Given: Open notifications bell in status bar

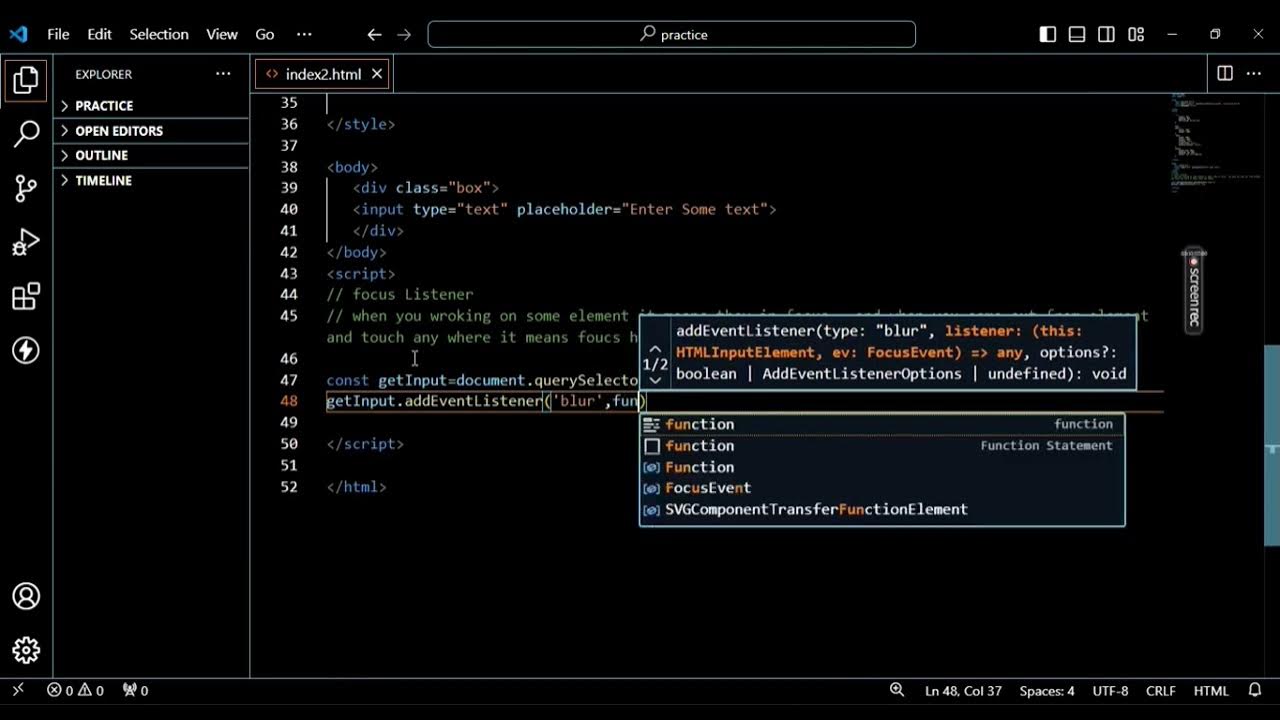Looking at the screenshot, I should click(1255, 690).
